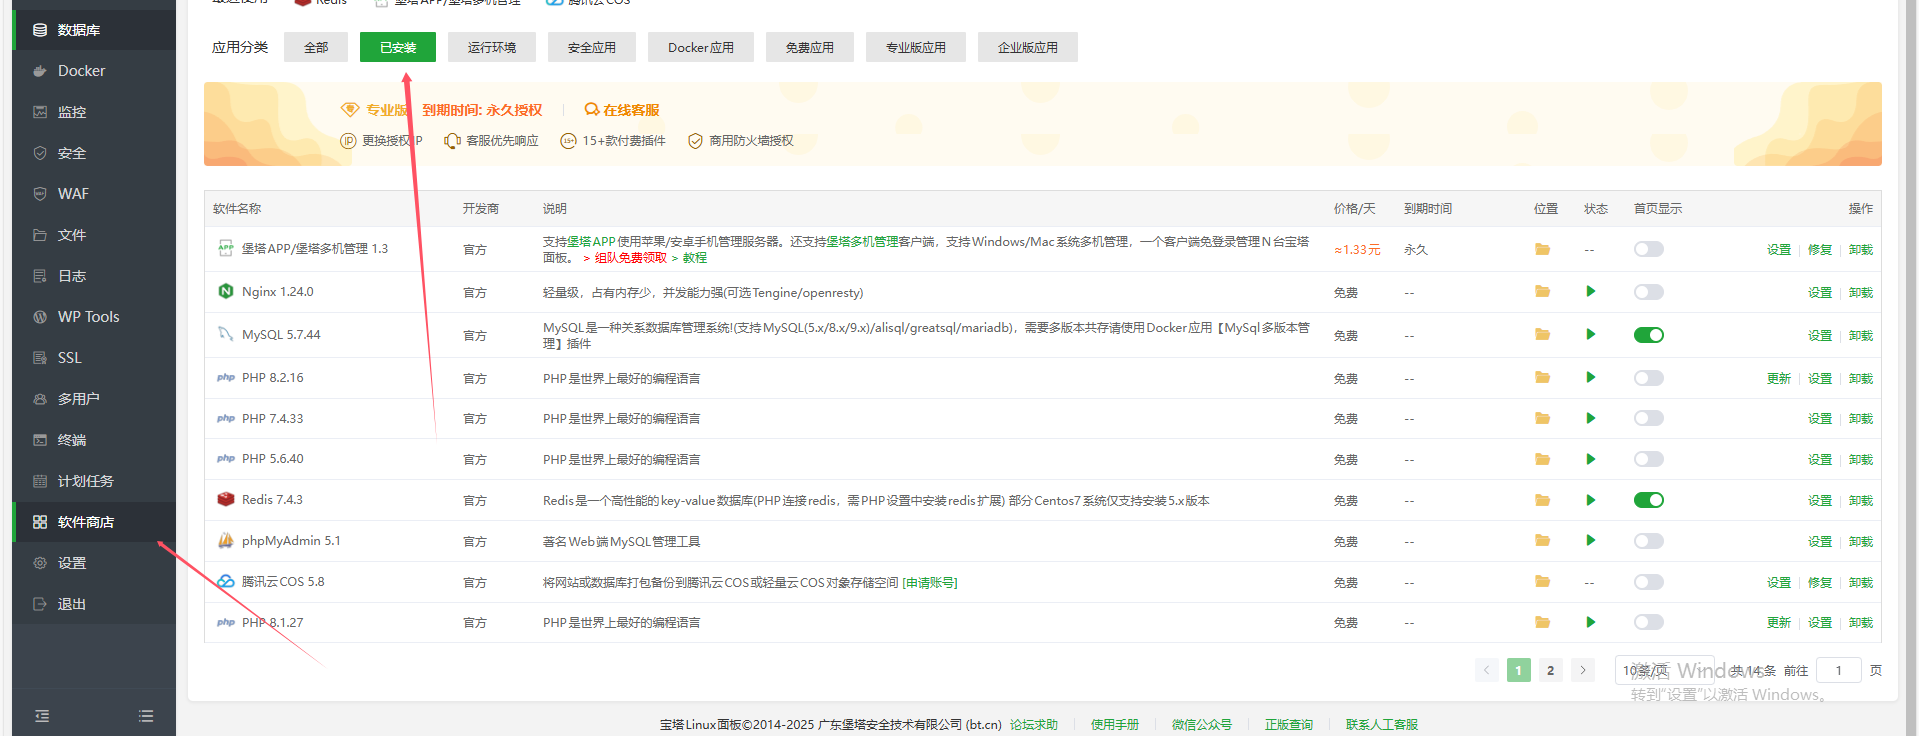The width and height of the screenshot is (1919, 736).
Task: Open Docker in the sidebar
Action: click(94, 71)
